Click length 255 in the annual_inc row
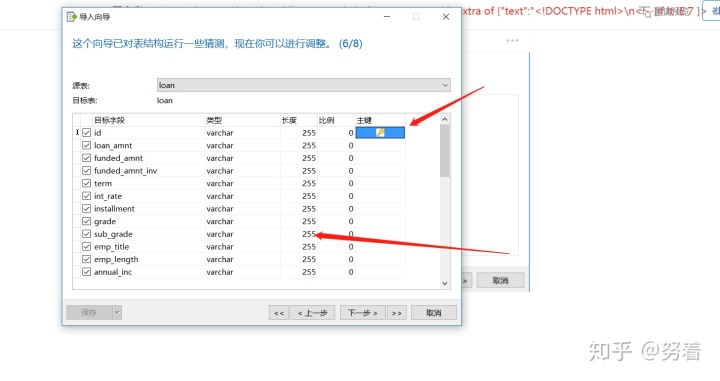Image resolution: width=720 pixels, height=381 pixels. [x=309, y=272]
